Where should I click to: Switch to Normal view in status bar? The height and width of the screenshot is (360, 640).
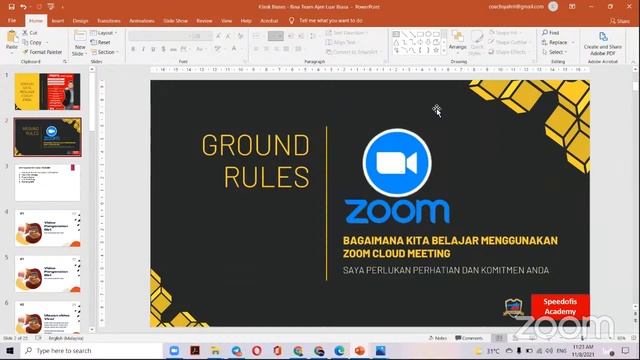499,338
